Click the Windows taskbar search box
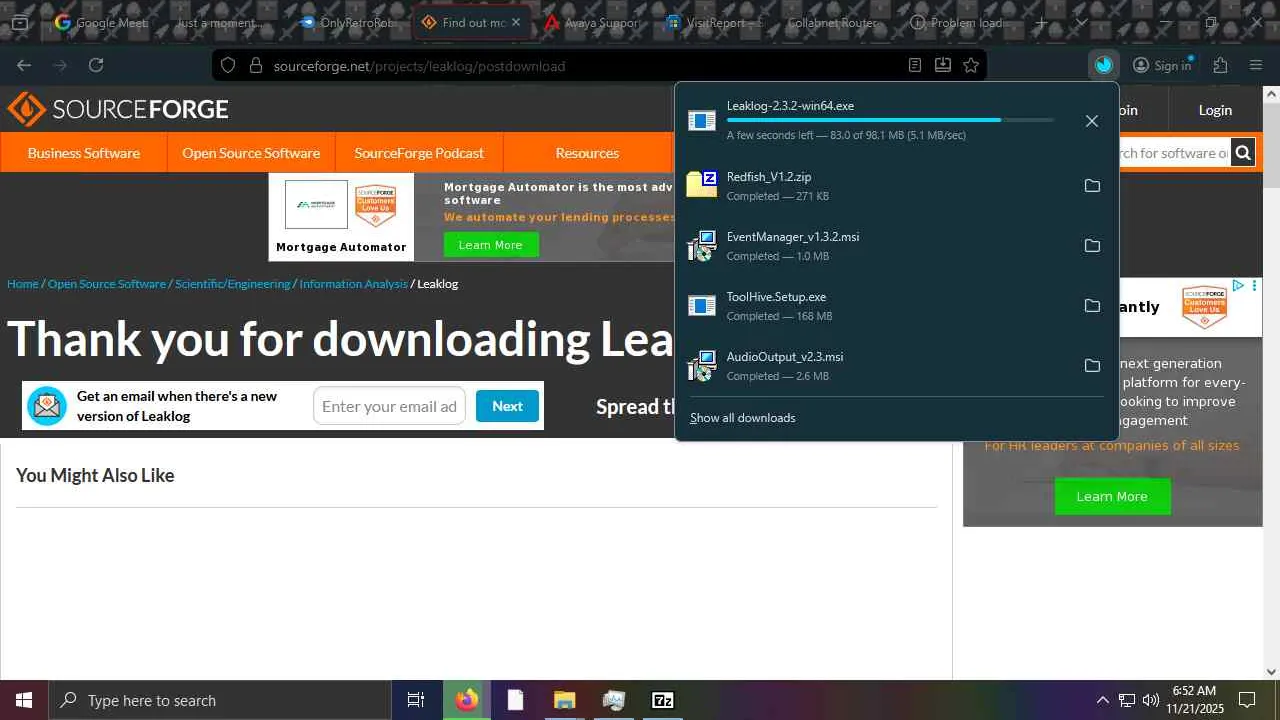This screenshot has width=1280, height=720. point(220,700)
